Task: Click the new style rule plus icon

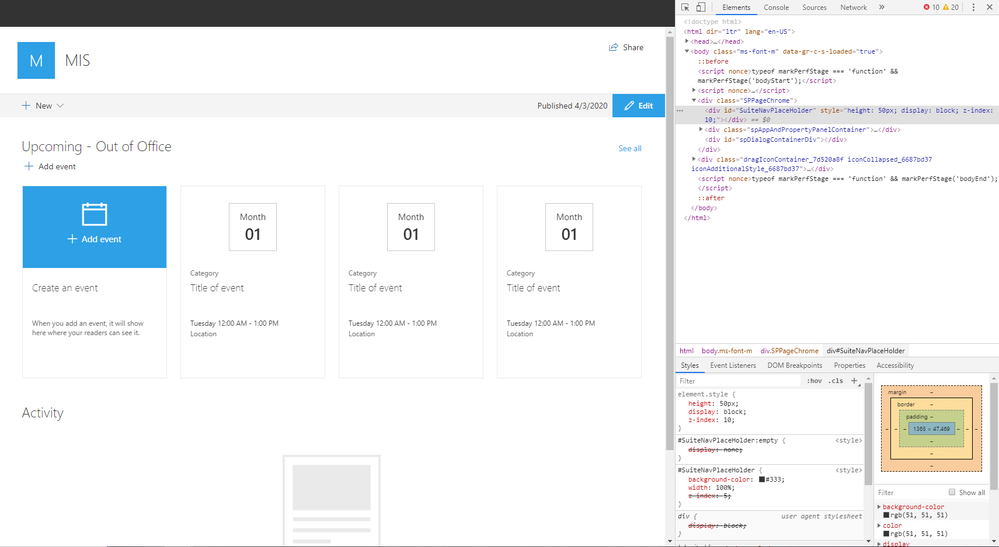Action: coord(854,381)
